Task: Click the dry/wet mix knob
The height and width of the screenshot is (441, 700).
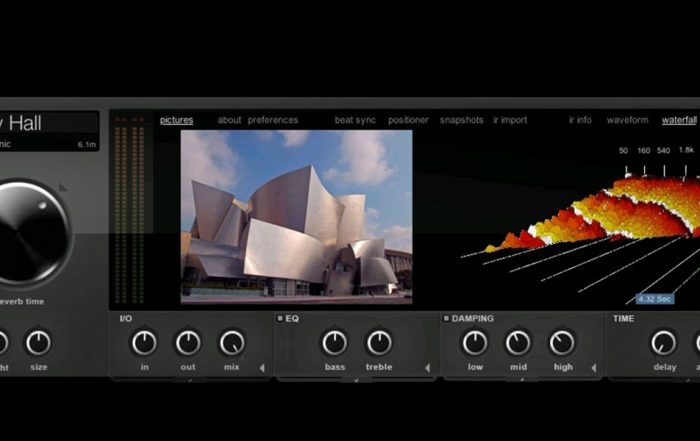Action: (x=232, y=343)
